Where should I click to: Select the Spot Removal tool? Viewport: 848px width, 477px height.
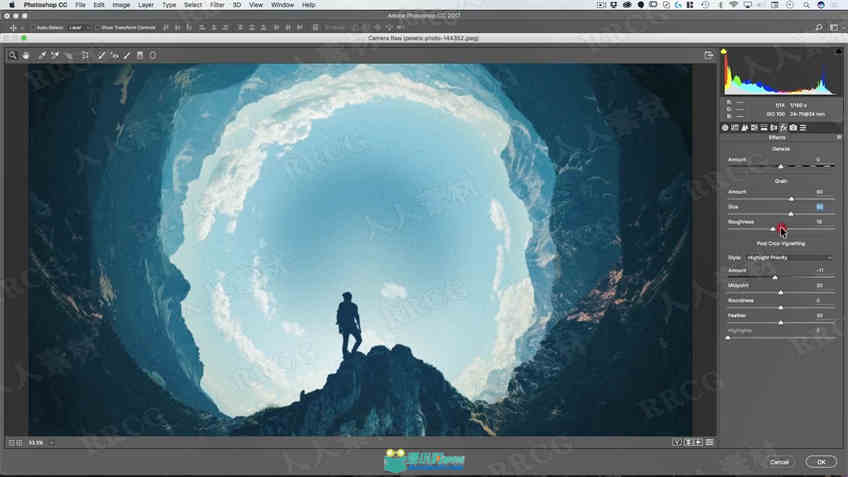click(x=101, y=55)
